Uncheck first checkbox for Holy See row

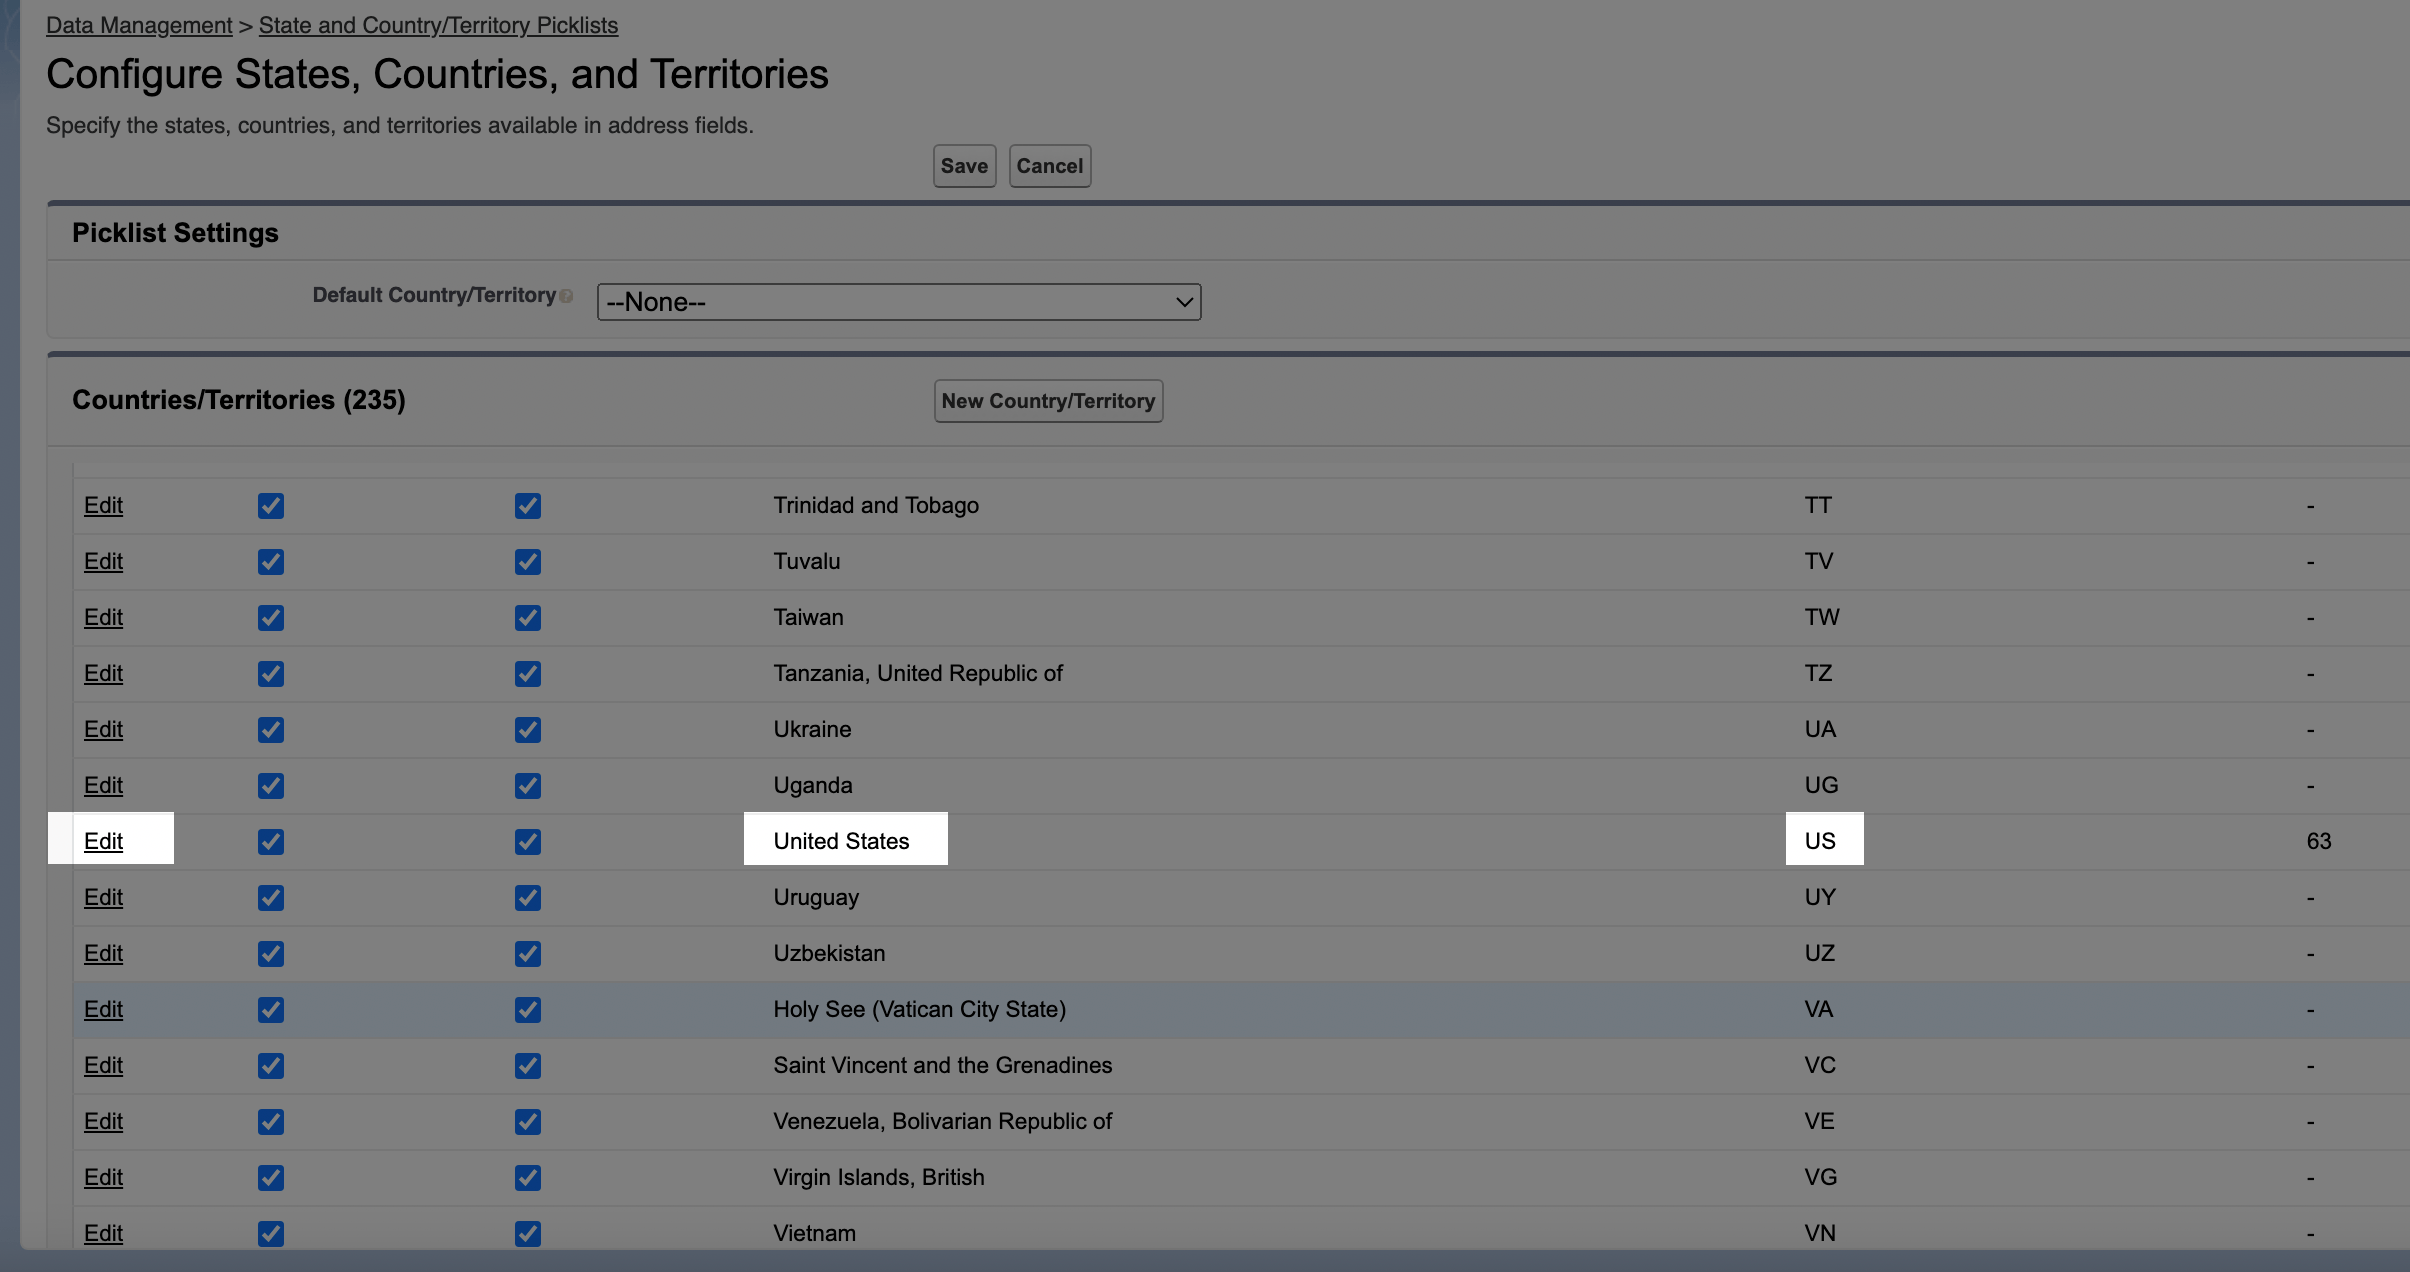point(271,1010)
